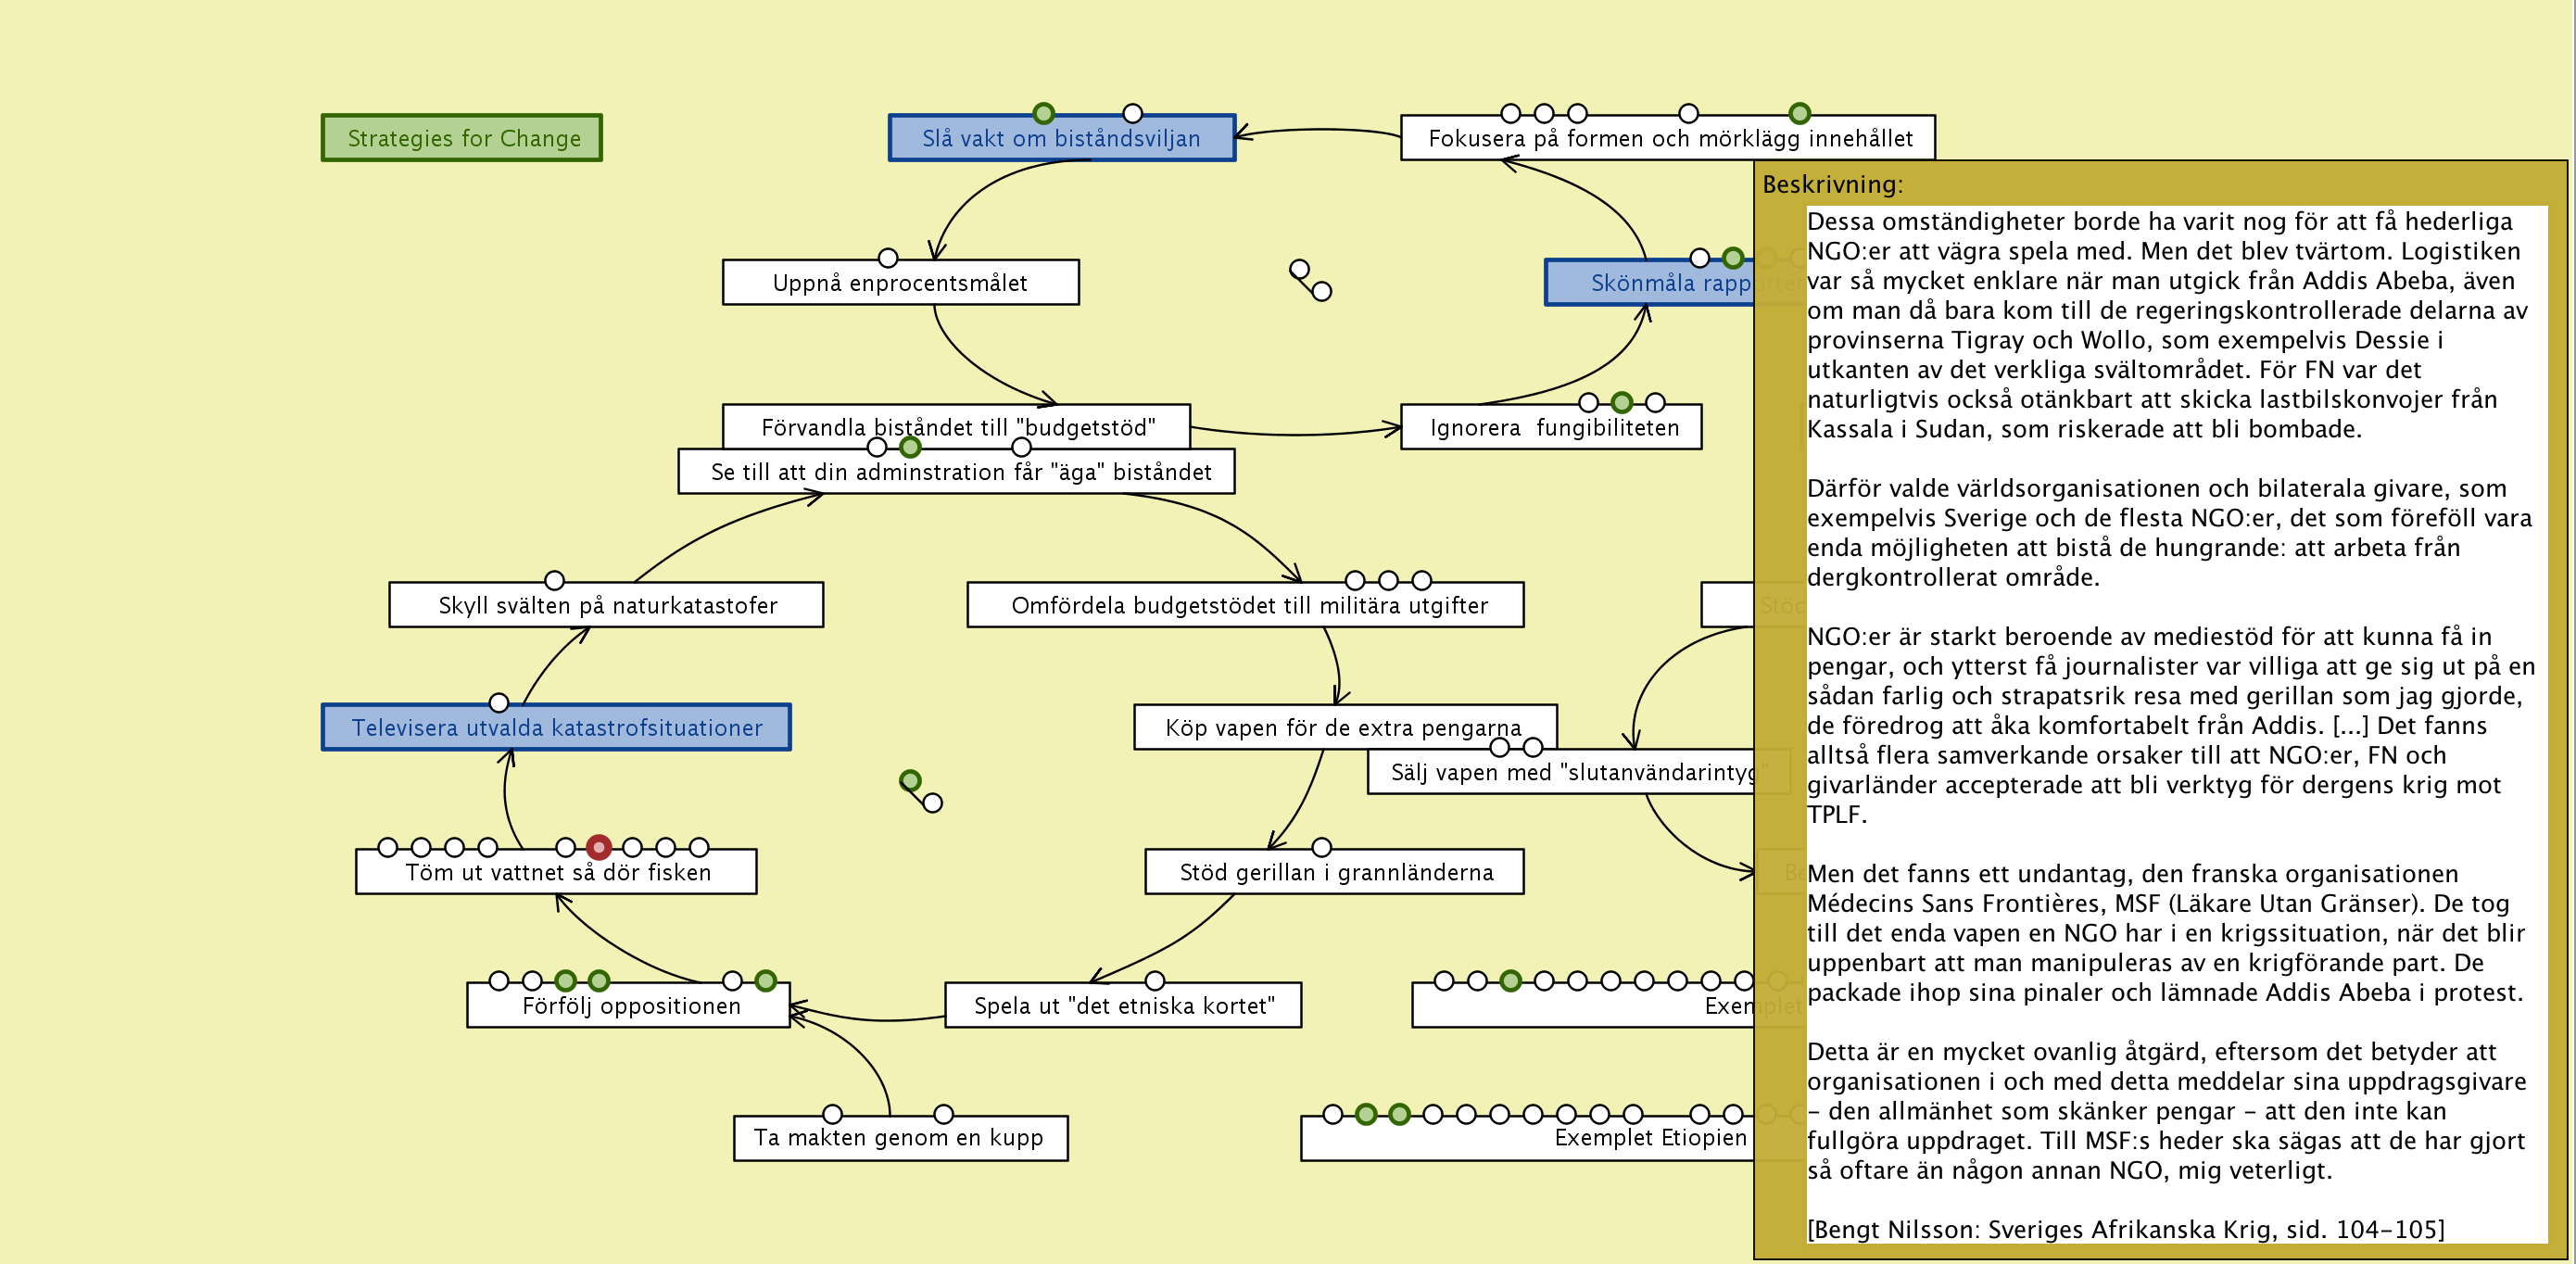Click green circle on "Ignorera fungibiliteten" node
2576x1264 pixels.
pyautogui.click(x=1621, y=402)
